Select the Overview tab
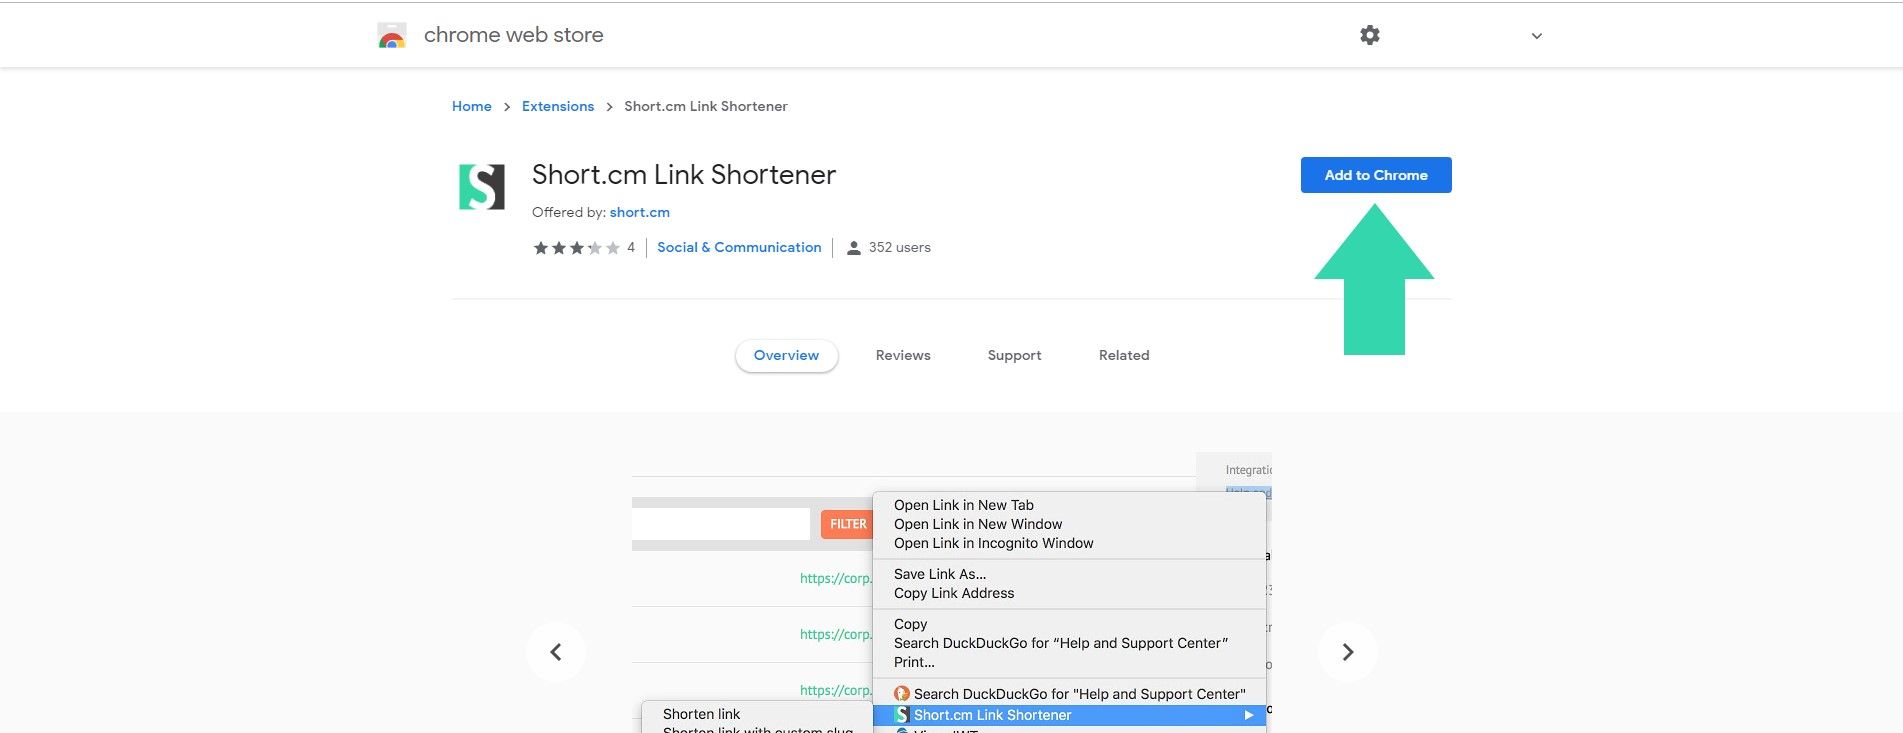Viewport: 1903px width, 733px height. point(786,355)
